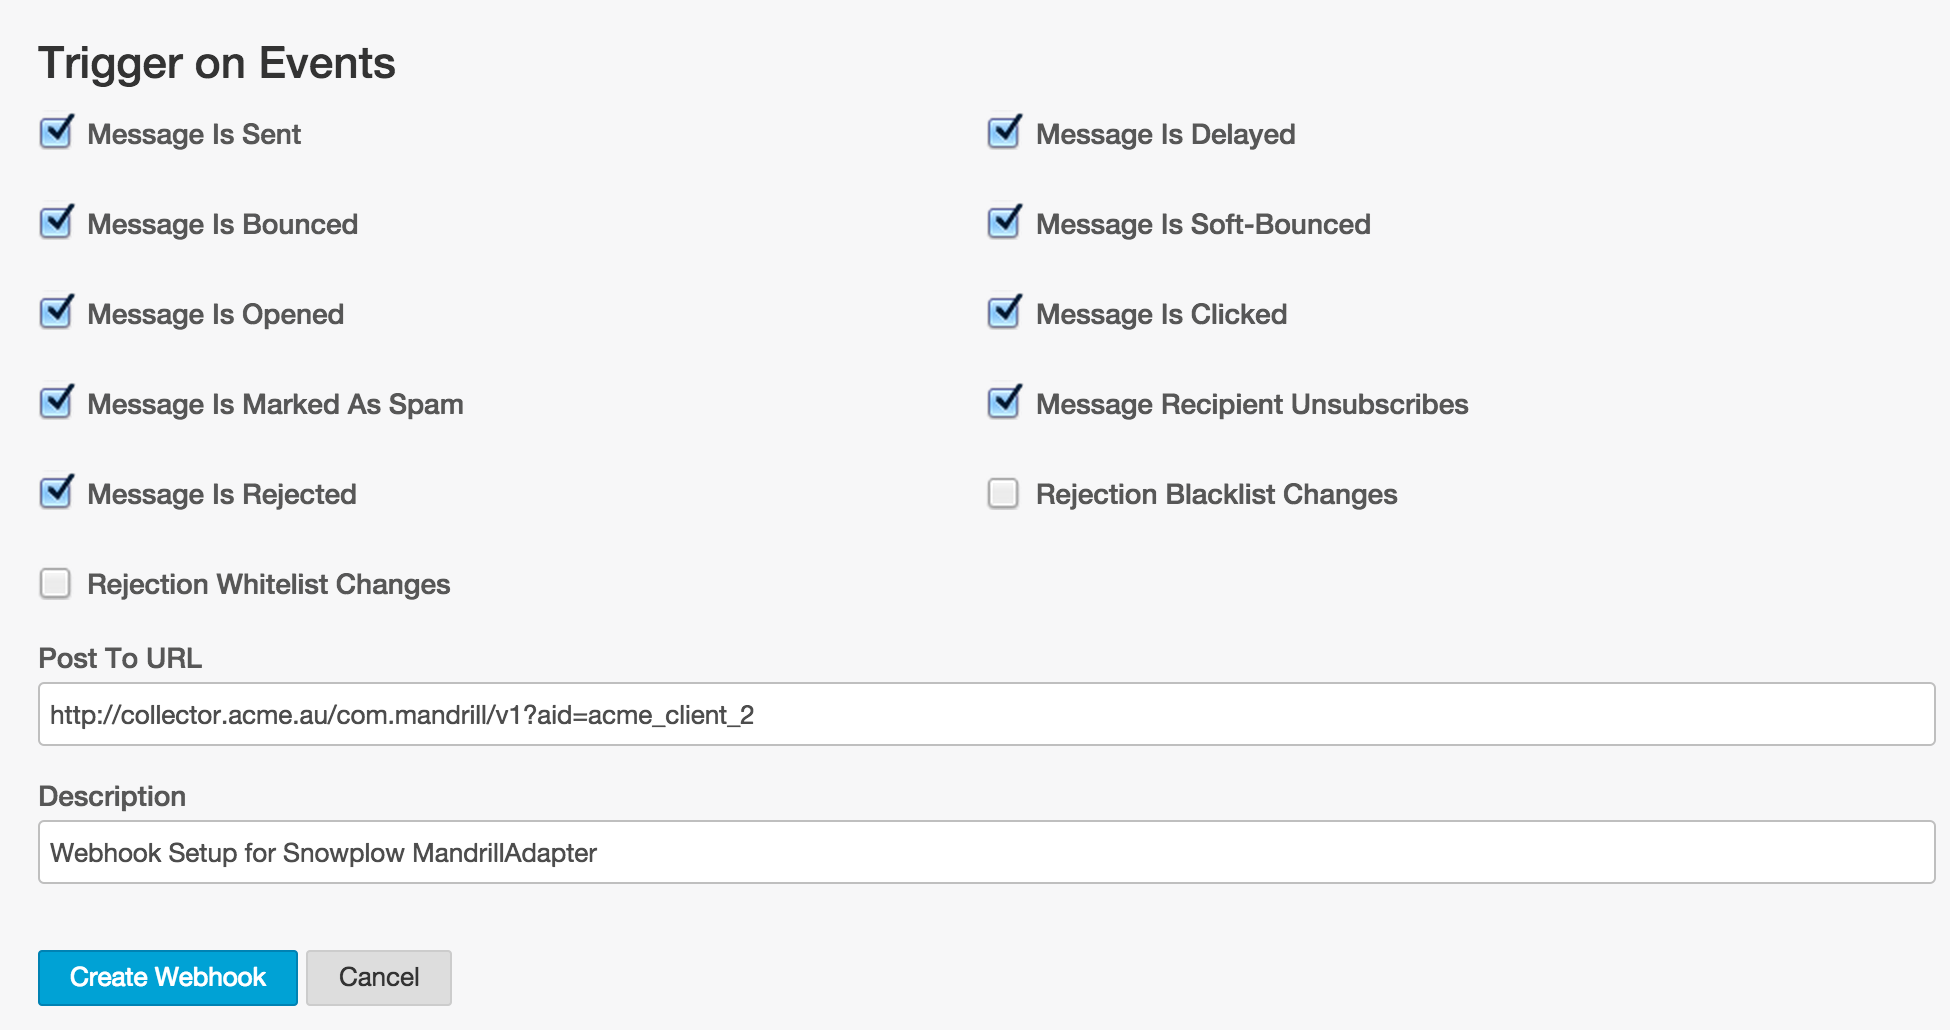Enable the Rejection Blacklist Changes checkbox
1950x1030 pixels.
coord(1003,493)
